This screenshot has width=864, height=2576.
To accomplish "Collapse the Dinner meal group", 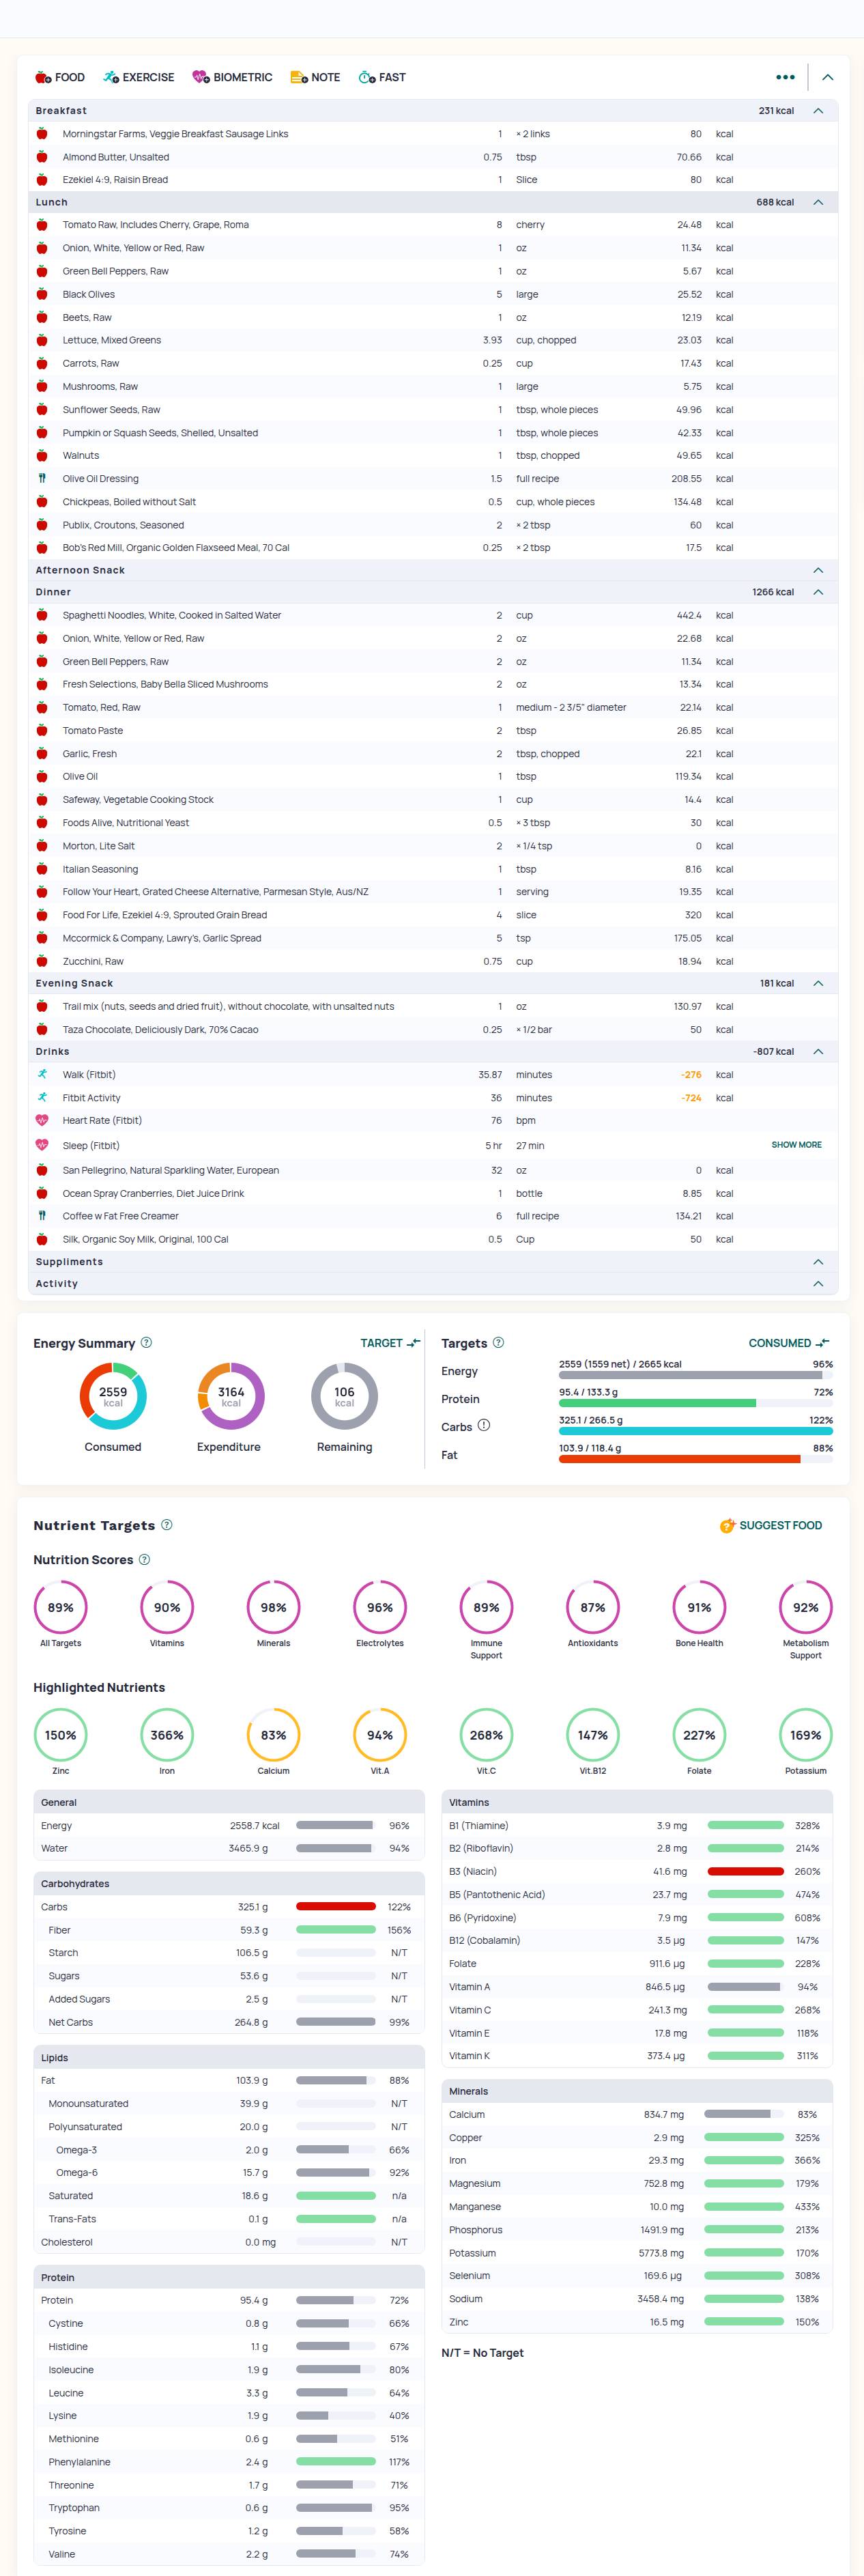I will pyautogui.click(x=818, y=592).
